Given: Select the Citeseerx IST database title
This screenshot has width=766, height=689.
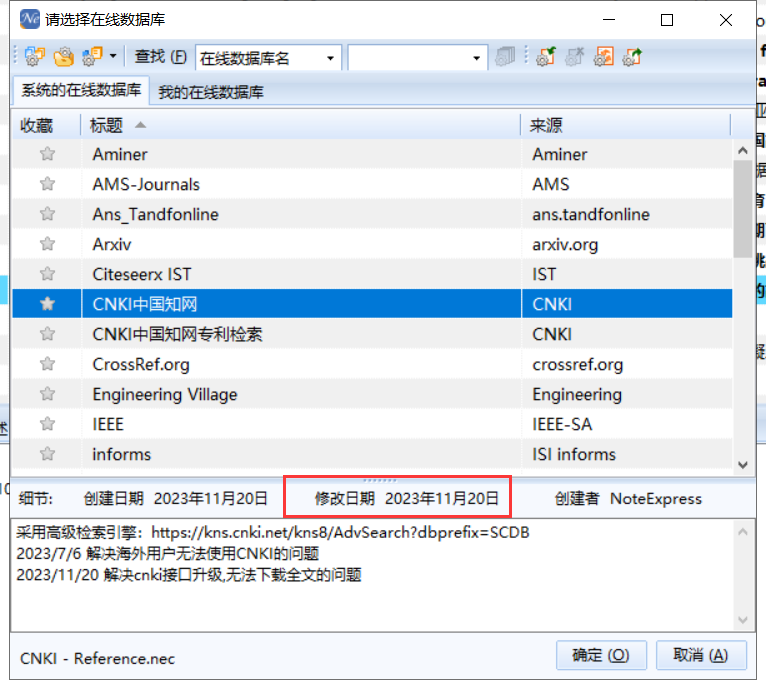Looking at the screenshot, I should tap(142, 274).
